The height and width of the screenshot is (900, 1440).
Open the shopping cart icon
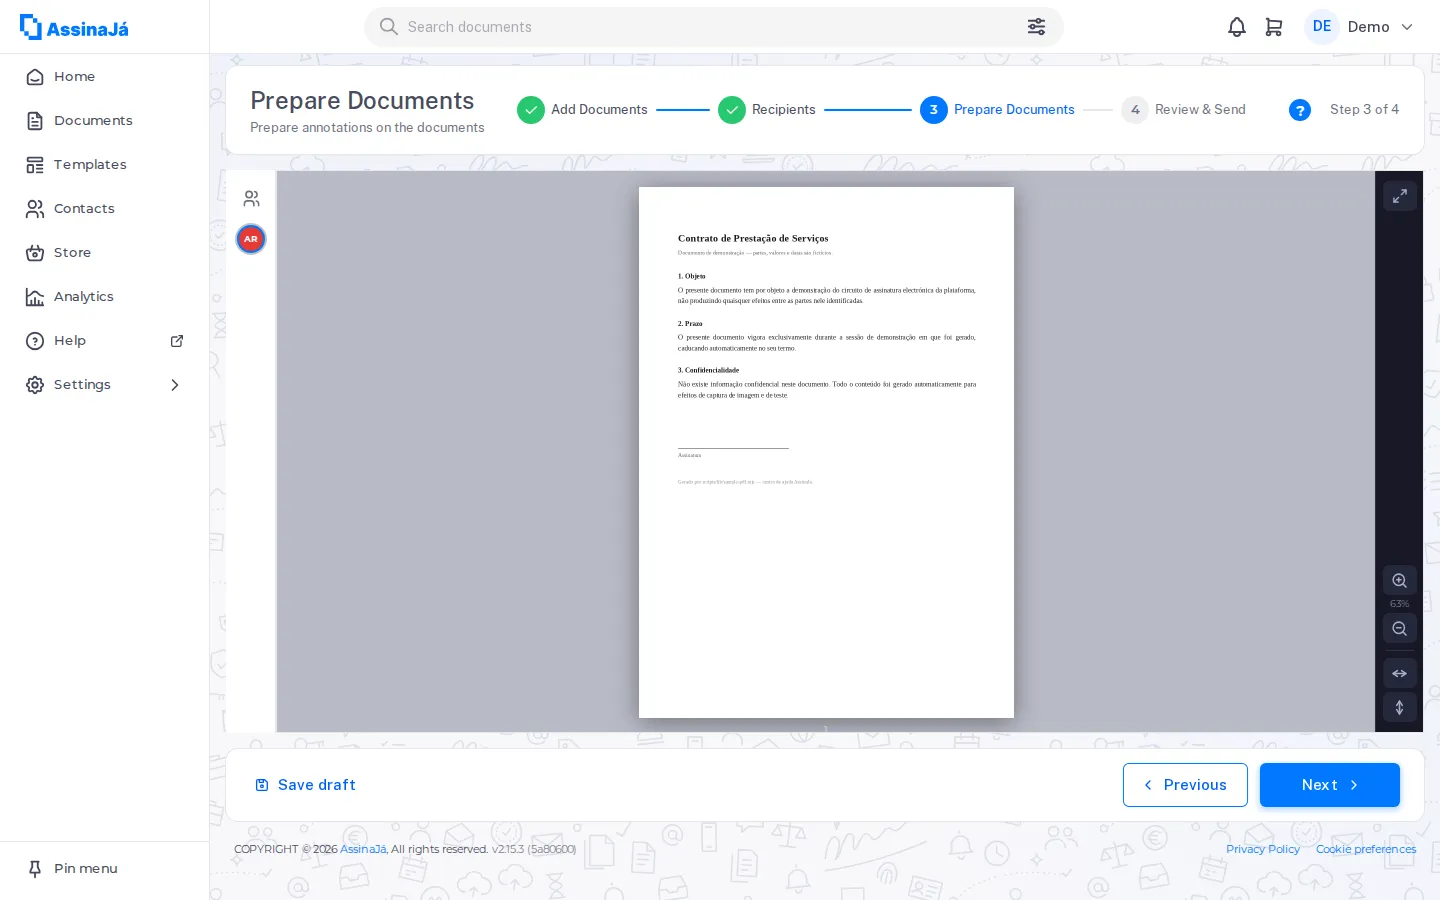[1273, 27]
